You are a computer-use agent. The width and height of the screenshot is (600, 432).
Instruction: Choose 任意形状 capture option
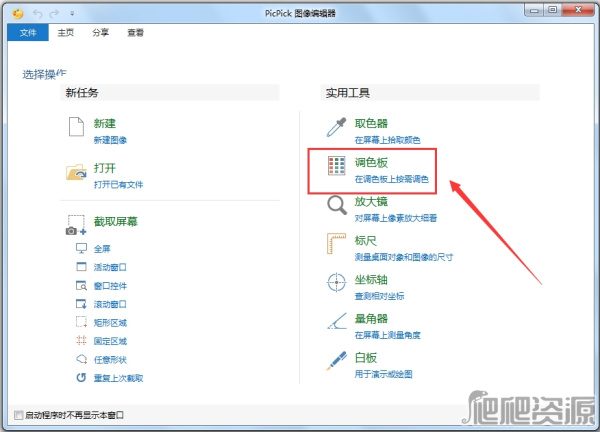tap(110, 360)
